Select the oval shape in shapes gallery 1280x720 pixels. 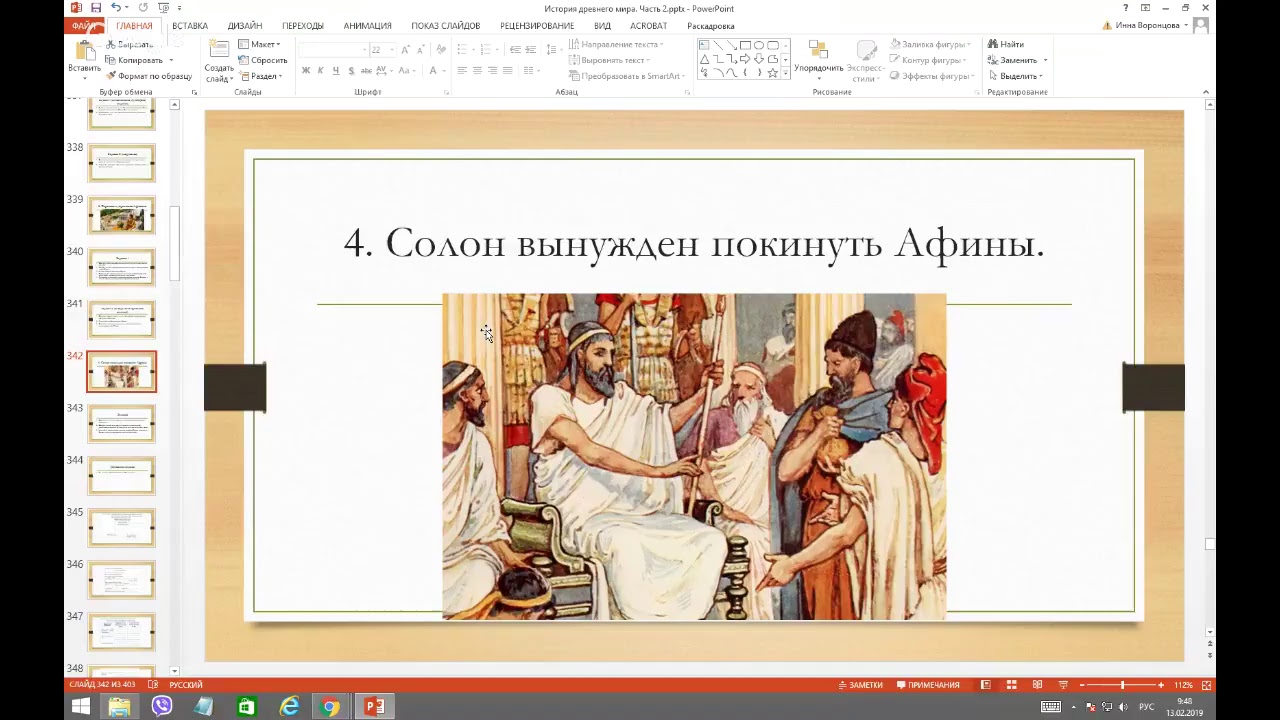[759, 45]
